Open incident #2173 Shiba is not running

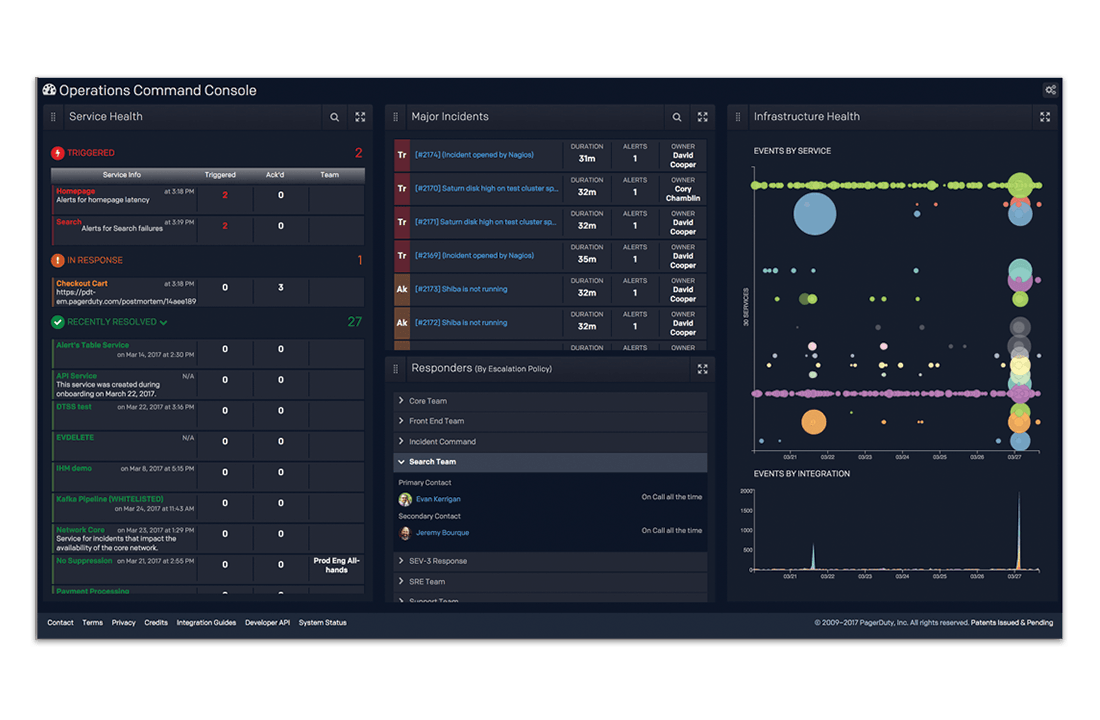461,289
